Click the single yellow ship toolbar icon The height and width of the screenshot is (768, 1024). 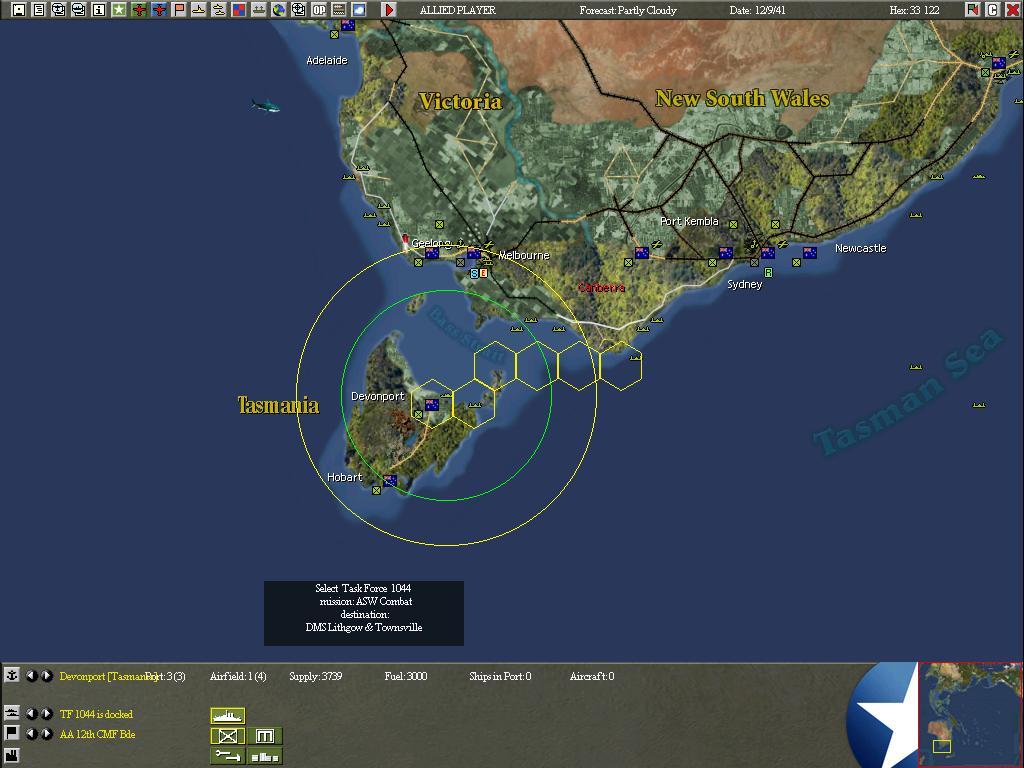(x=199, y=10)
